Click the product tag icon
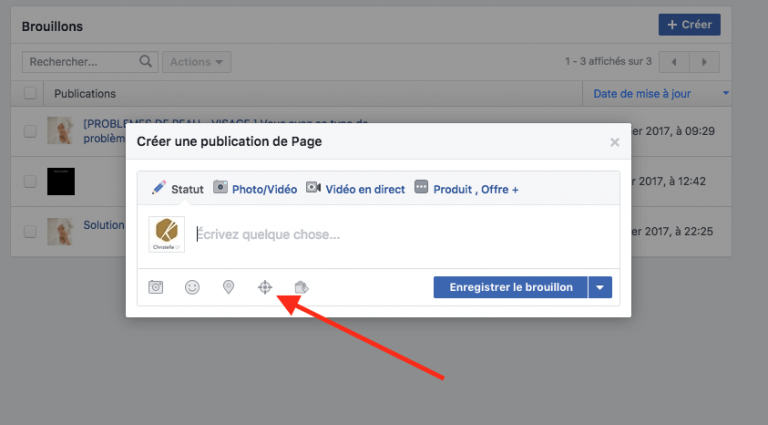Viewport: 768px width, 425px height. pos(301,287)
